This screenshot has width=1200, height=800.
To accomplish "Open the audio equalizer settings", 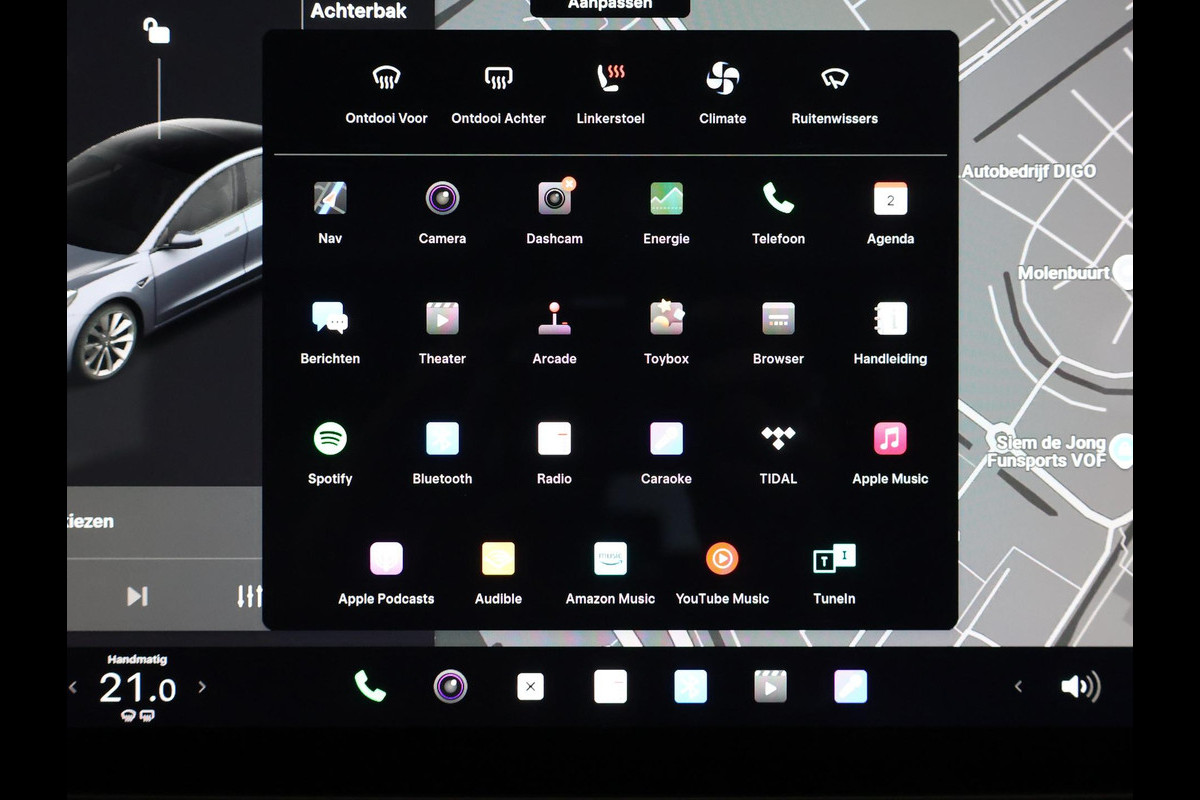I will 249,596.
